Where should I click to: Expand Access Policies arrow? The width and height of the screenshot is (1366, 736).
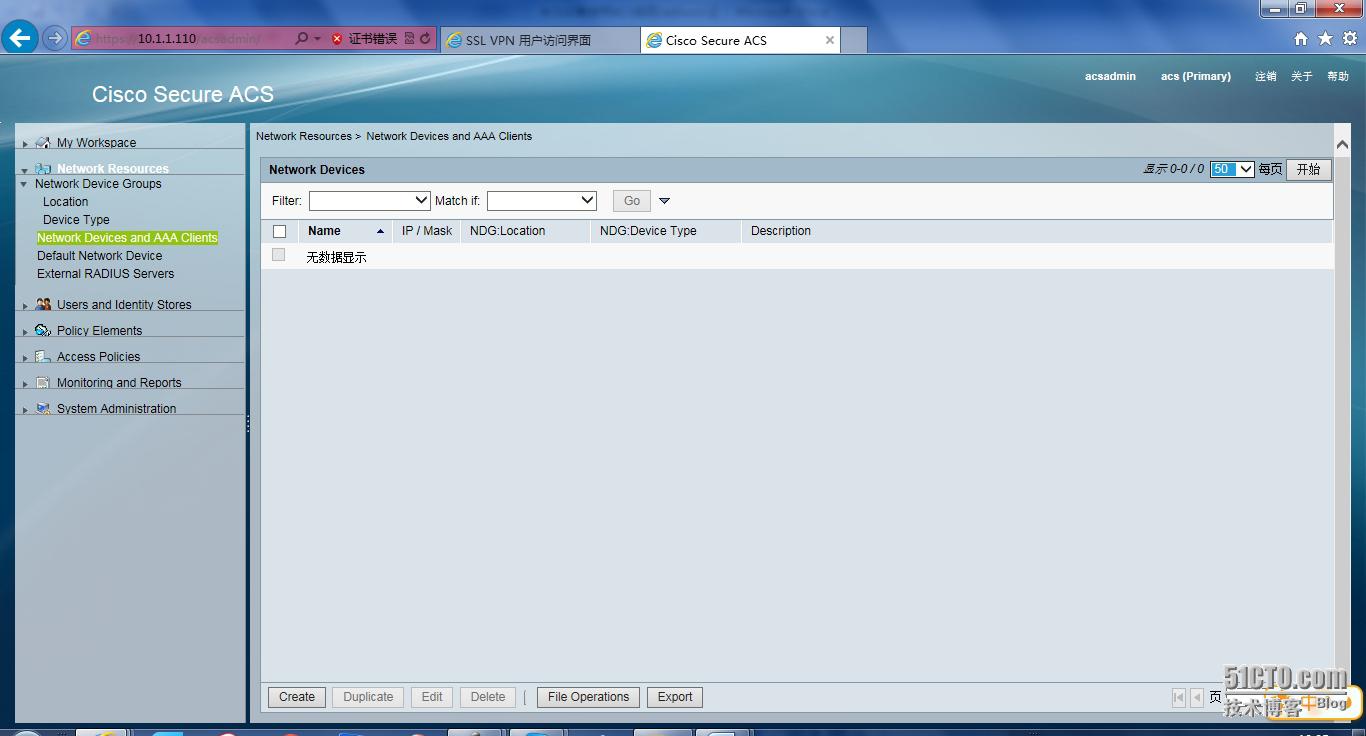(x=25, y=358)
